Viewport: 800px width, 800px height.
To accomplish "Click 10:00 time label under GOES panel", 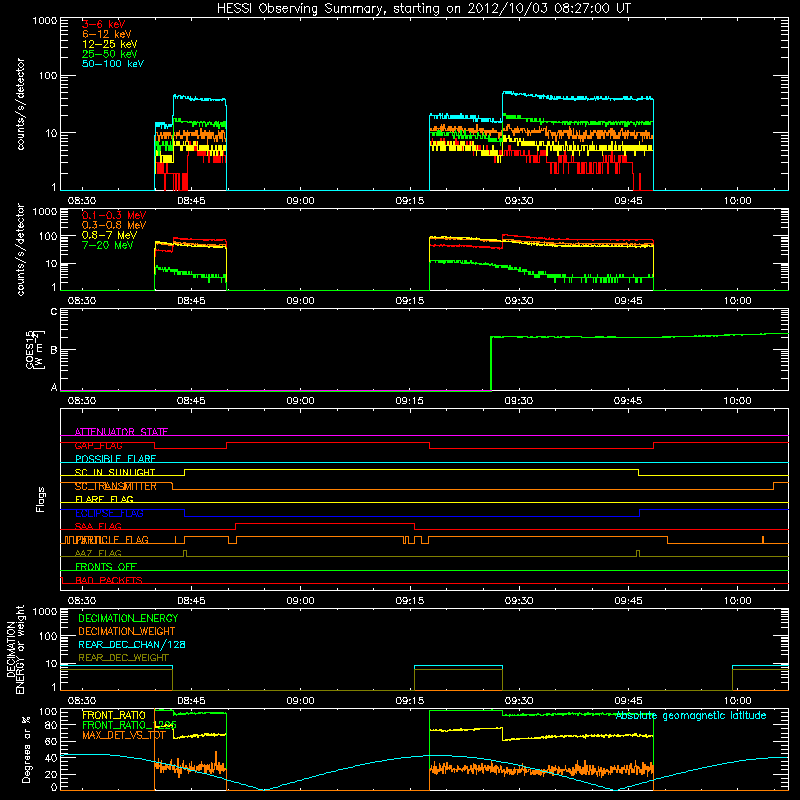I will coord(737,401).
